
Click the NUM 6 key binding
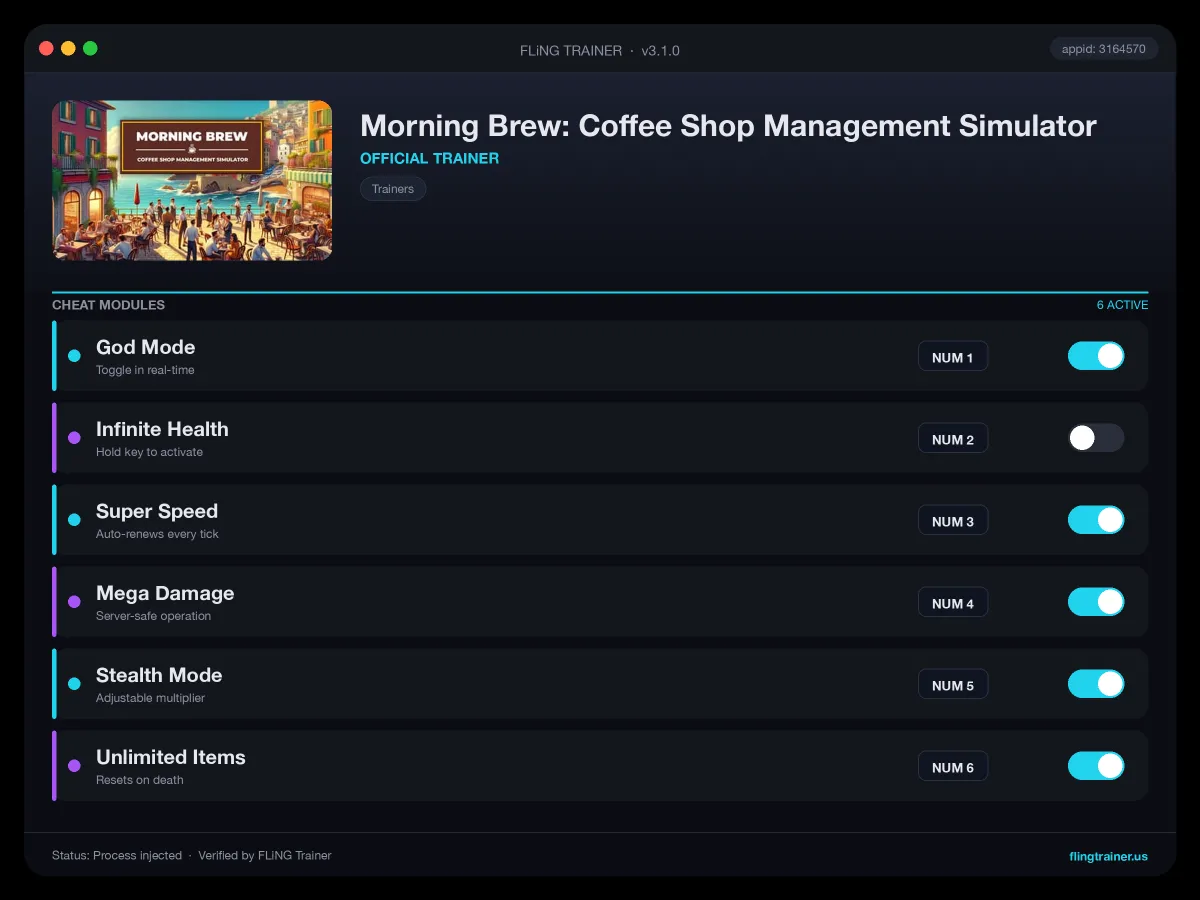[953, 767]
